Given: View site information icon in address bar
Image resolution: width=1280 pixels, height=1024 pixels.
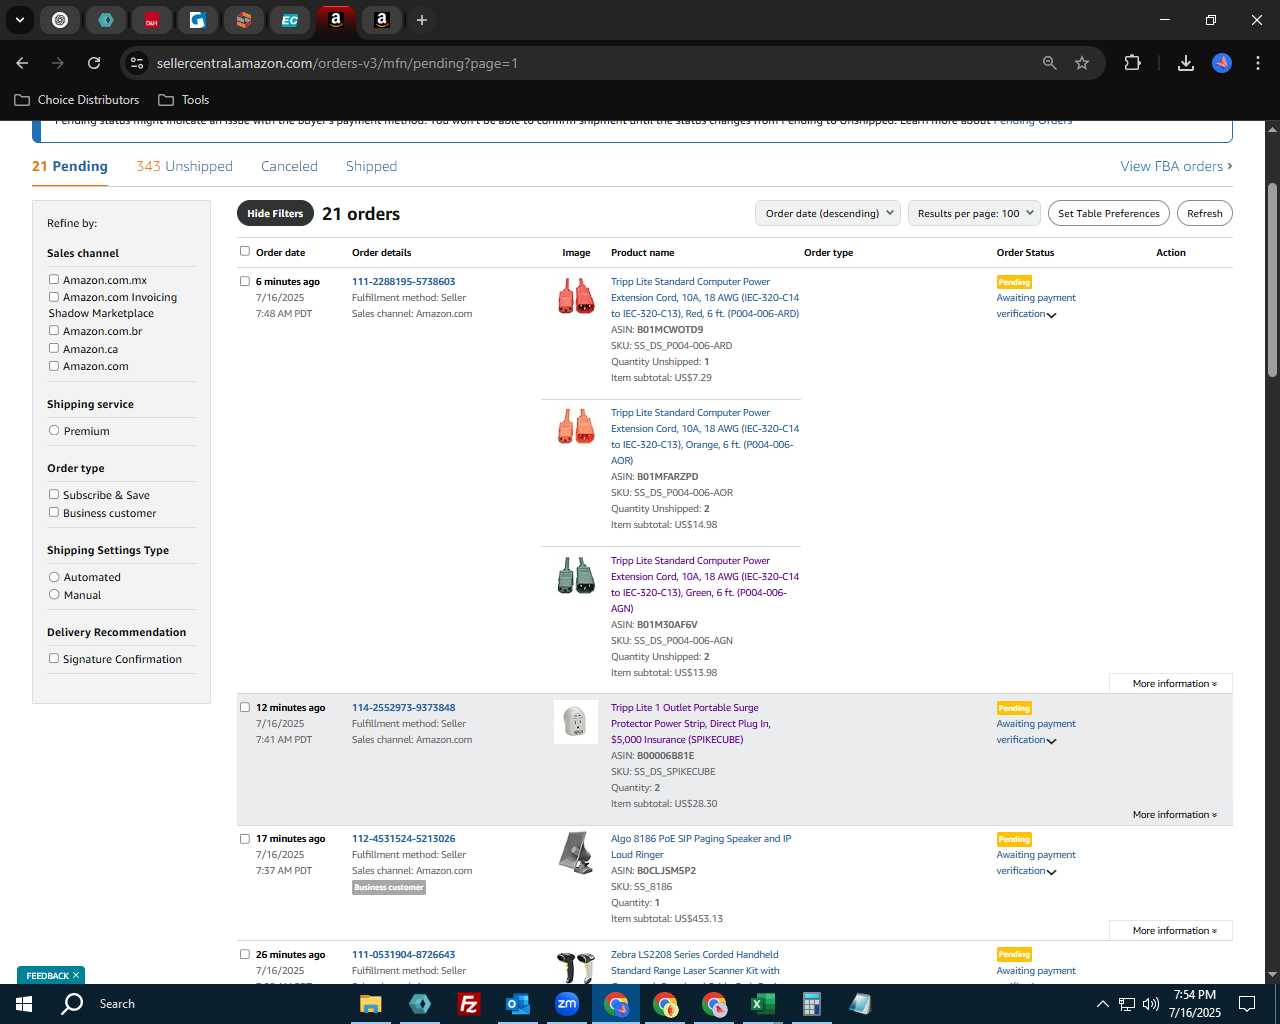Looking at the screenshot, I should coord(137,63).
